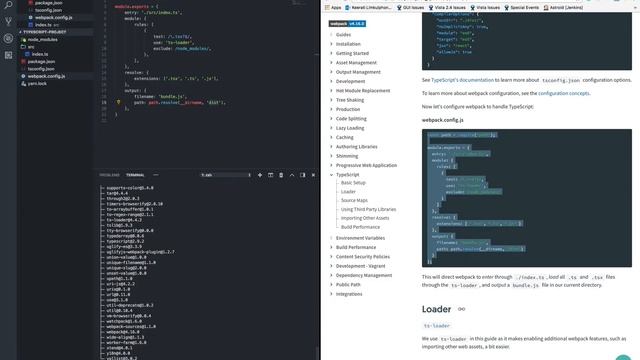The width and height of the screenshot is (640, 360).
Task: Switch to the Problems panel tab
Action: point(109,175)
